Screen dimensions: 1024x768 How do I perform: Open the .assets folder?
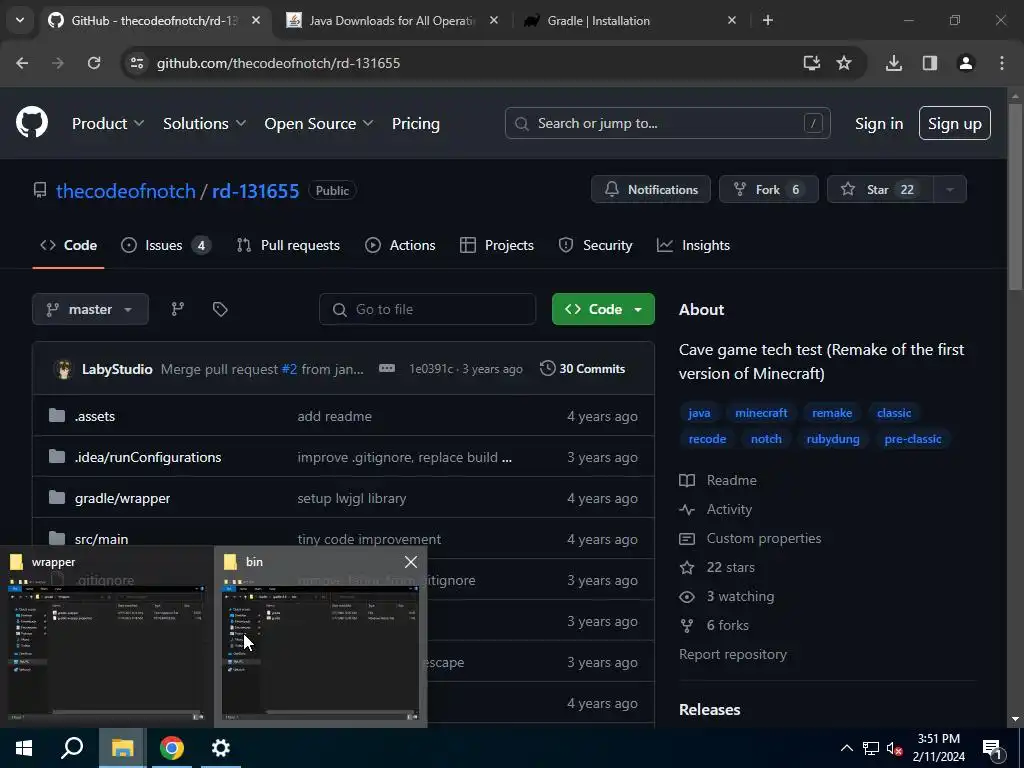pyautogui.click(x=95, y=416)
